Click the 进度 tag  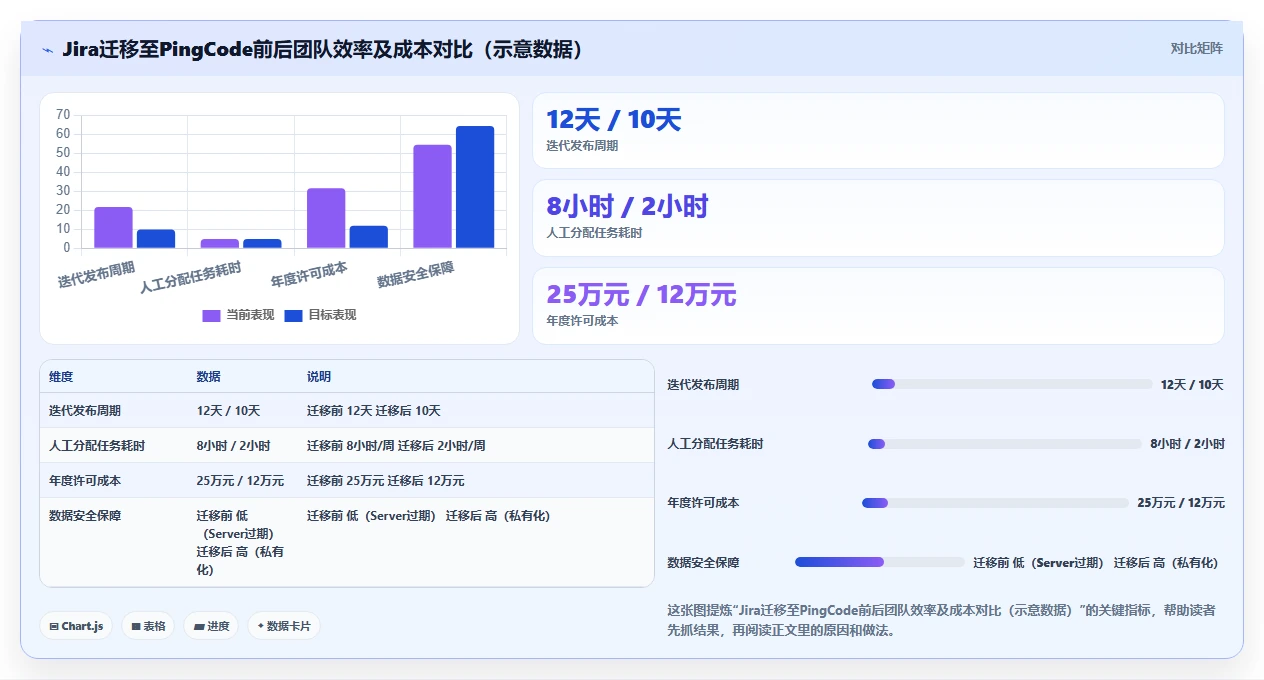click(x=211, y=626)
